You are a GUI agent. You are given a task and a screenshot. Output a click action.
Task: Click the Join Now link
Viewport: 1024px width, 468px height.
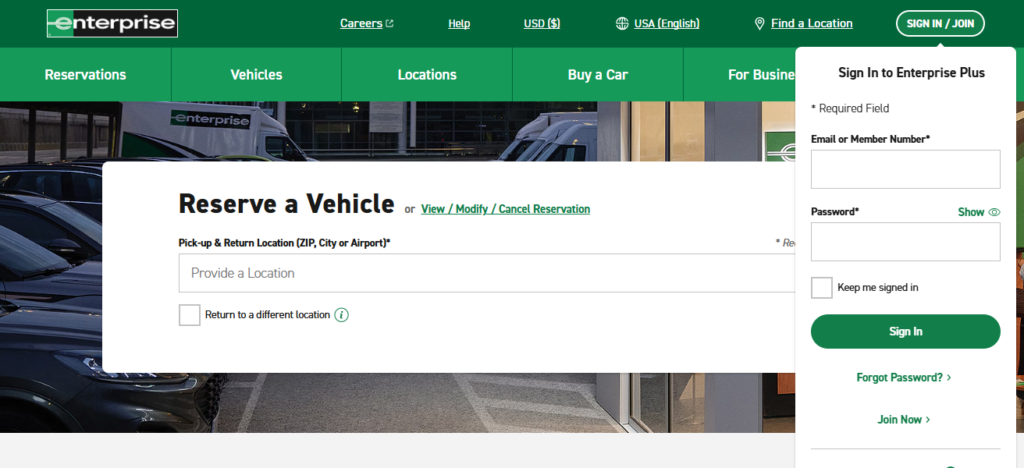[904, 420]
